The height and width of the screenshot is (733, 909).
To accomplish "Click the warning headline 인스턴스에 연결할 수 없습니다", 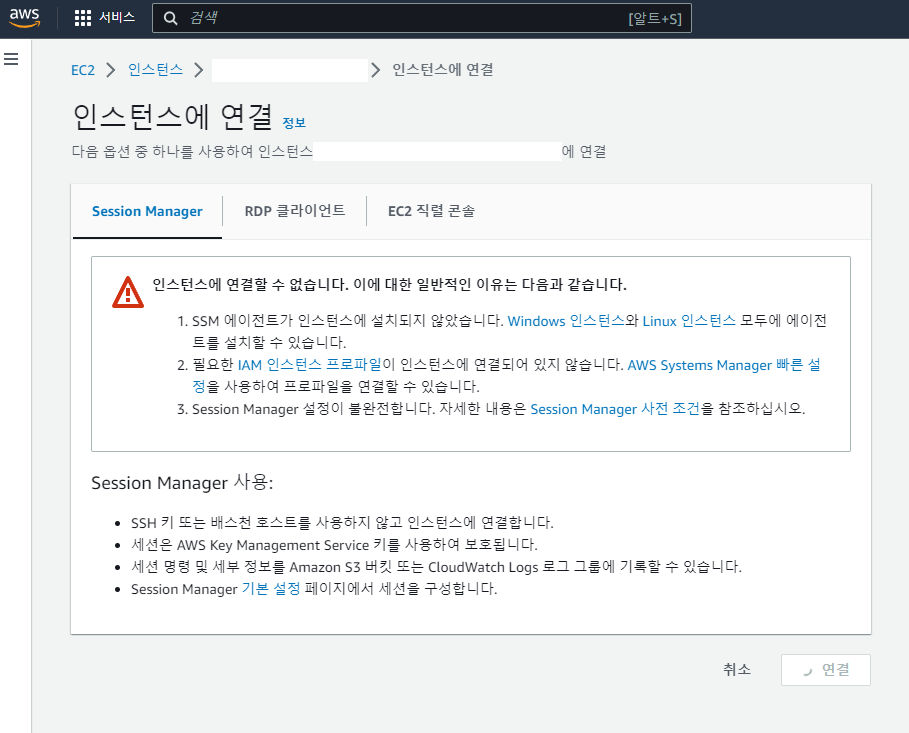I will [390, 284].
